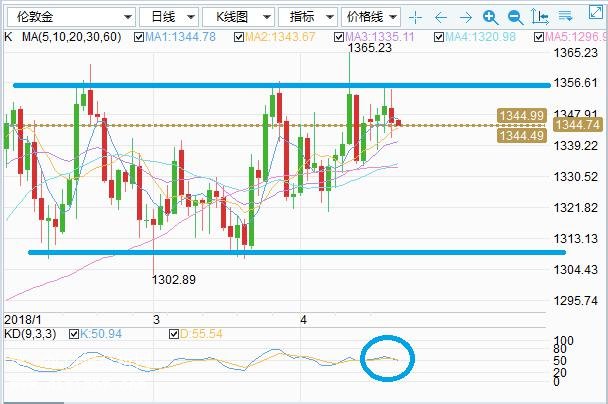The image size is (608, 404).
Task: Zoom in on the chart
Action: [x=491, y=17]
